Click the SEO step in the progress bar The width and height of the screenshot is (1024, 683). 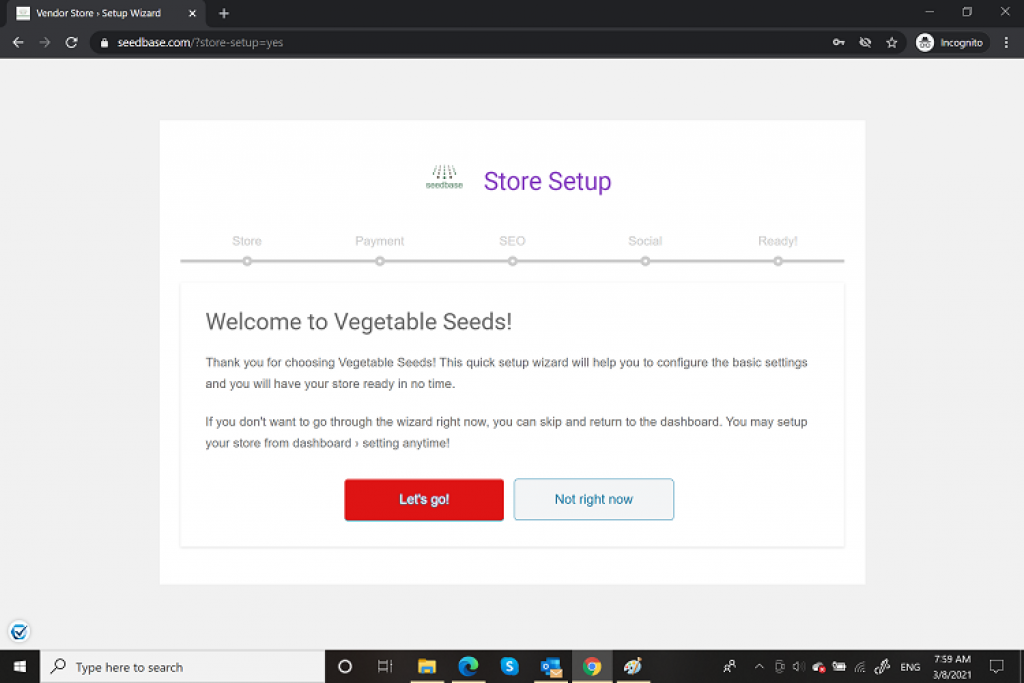click(512, 261)
